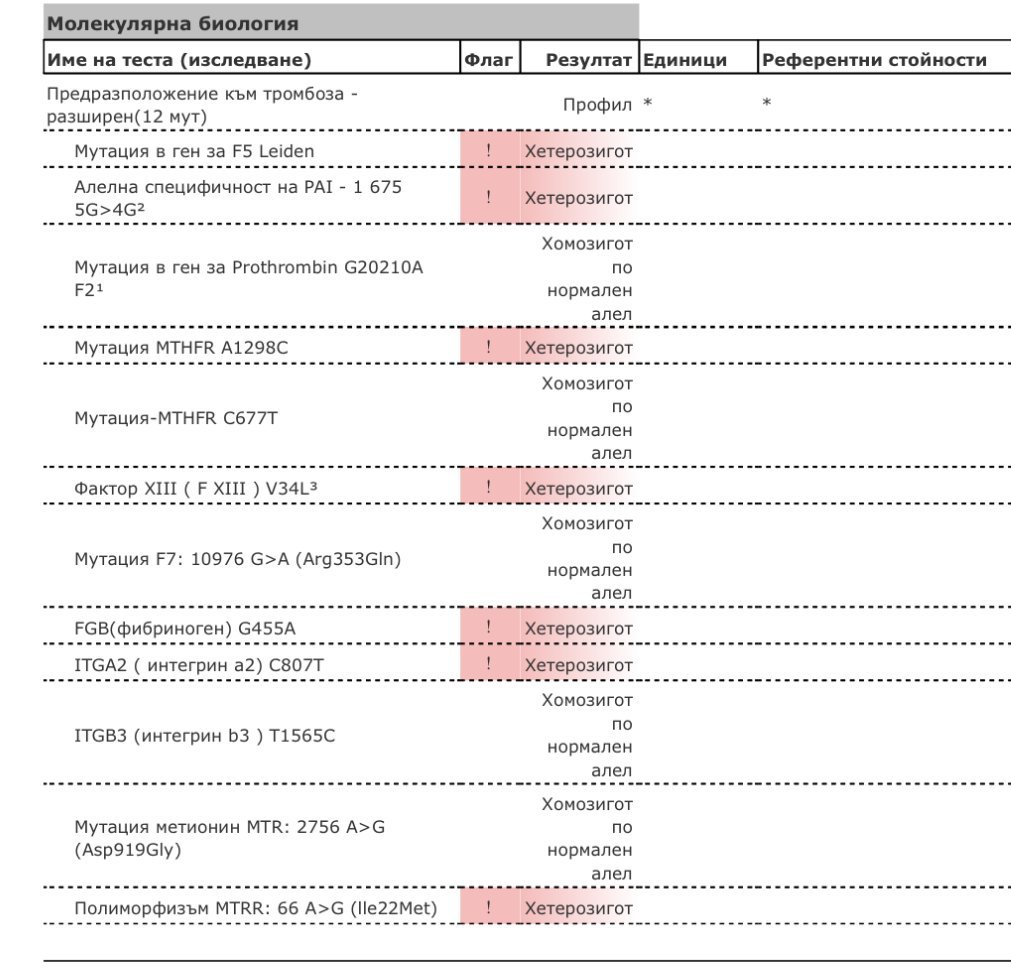The image size is (1011, 972).
Task: Click the flag mark for F5 Leiden mutation
Action: click(x=489, y=151)
